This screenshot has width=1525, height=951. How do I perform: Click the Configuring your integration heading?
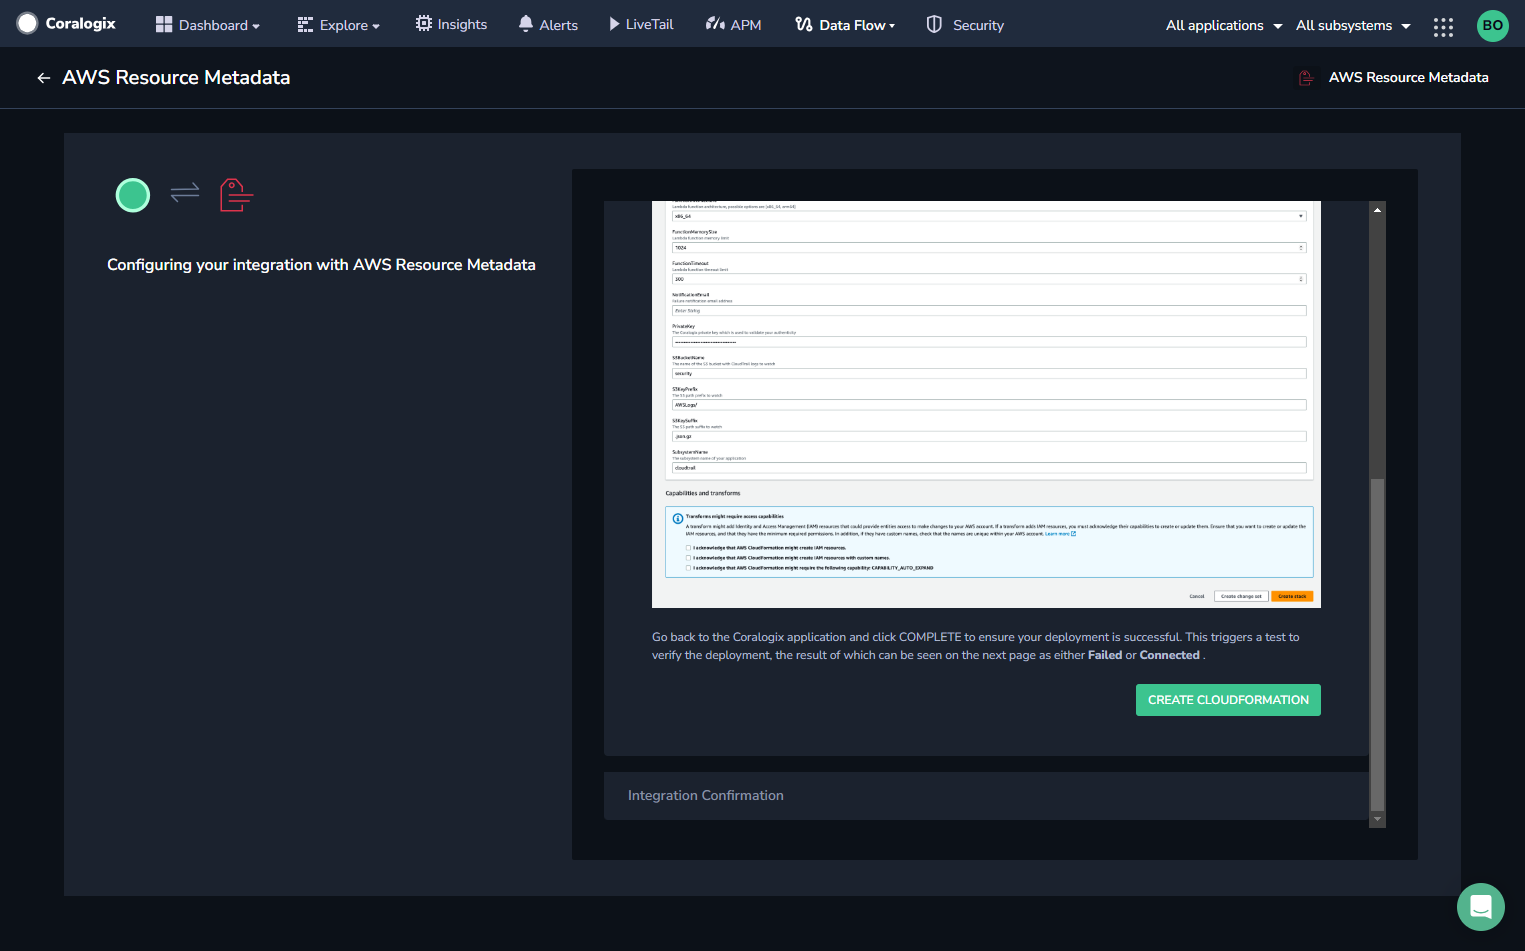(x=321, y=265)
